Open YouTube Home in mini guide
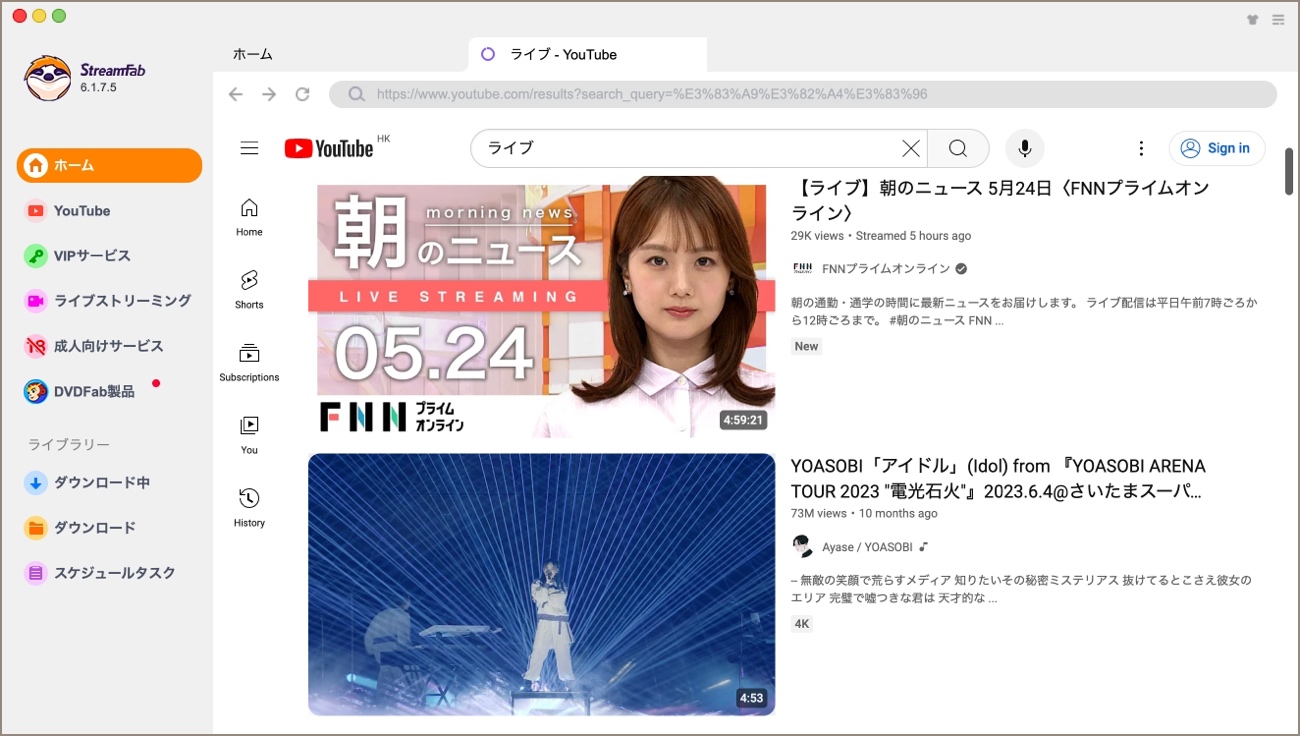 coord(249,217)
